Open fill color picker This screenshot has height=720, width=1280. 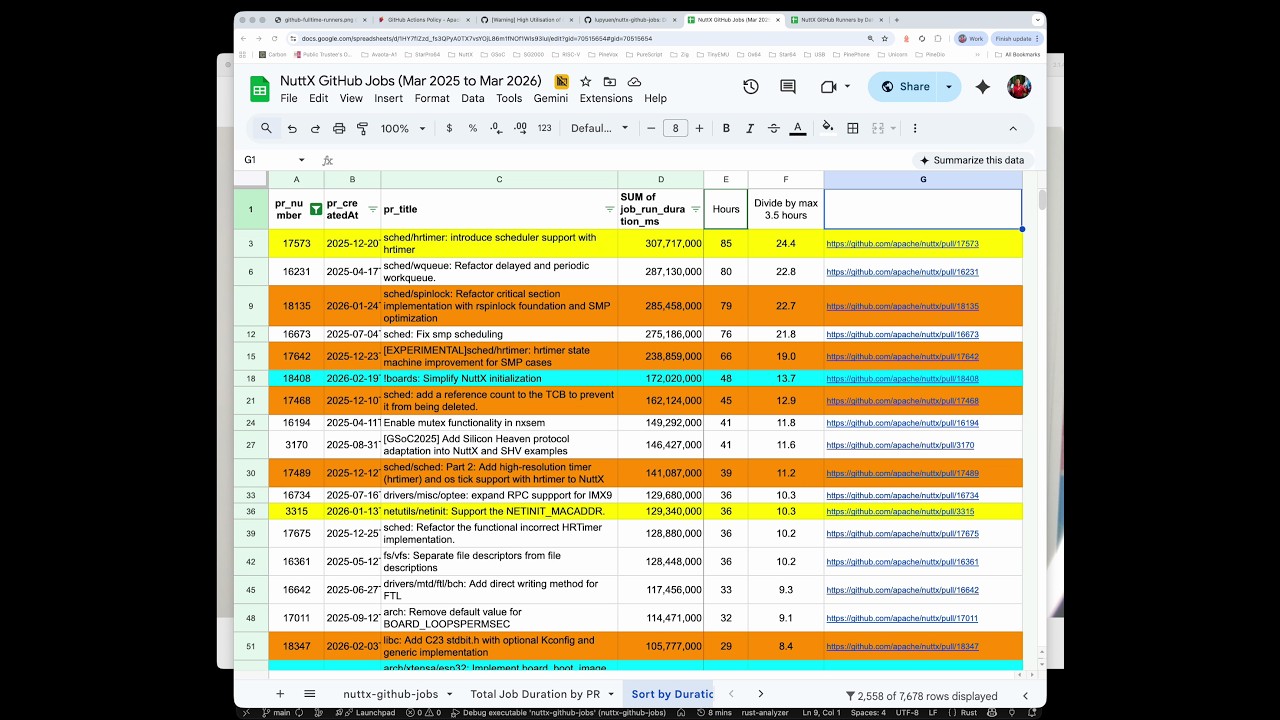(x=827, y=128)
